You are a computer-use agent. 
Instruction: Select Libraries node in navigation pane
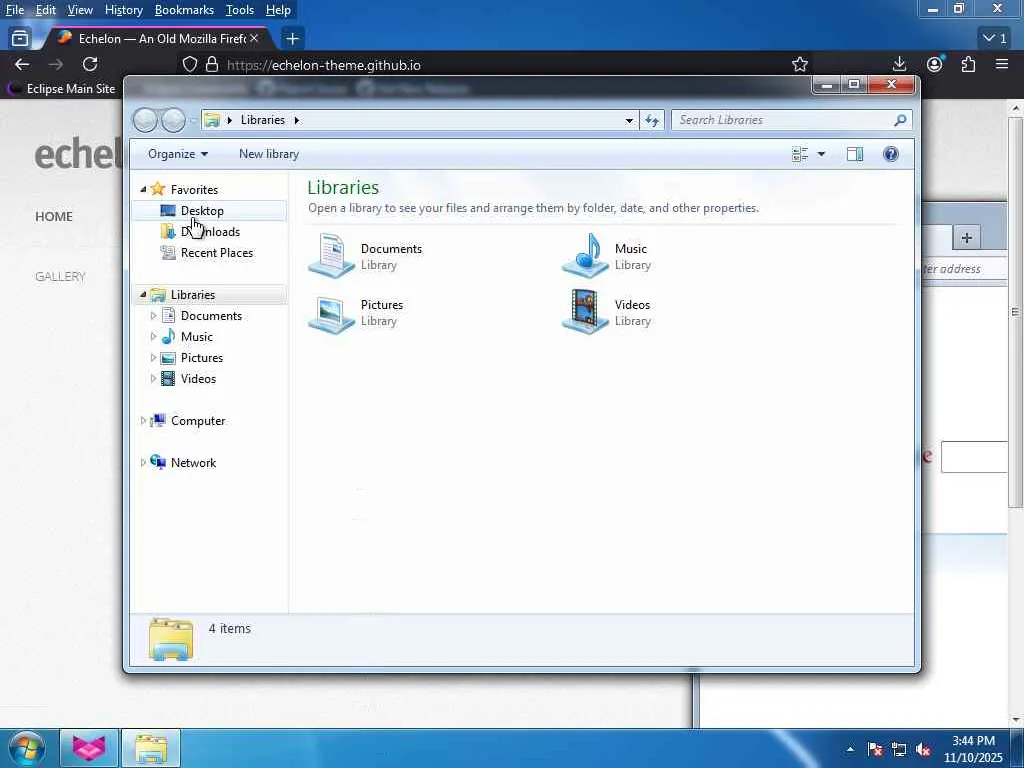(x=193, y=295)
